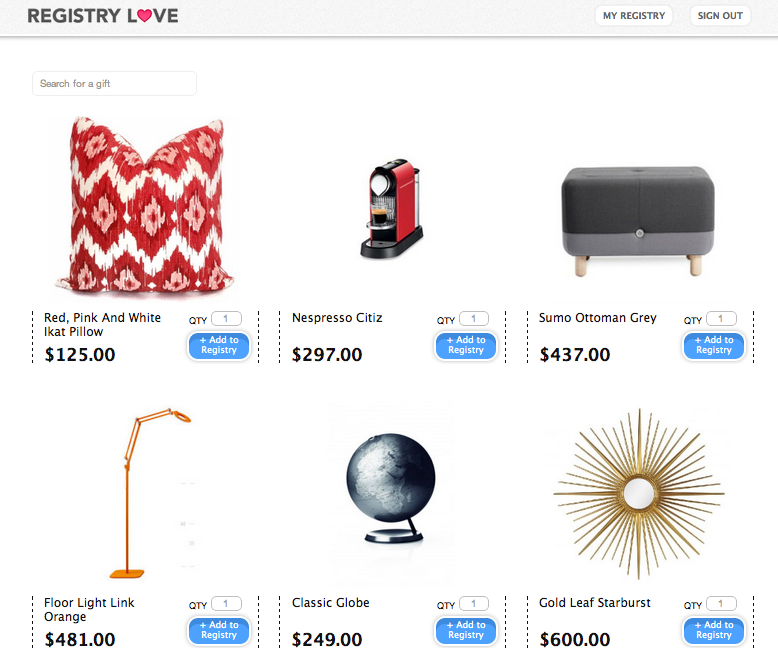
Task: Add Gold Leaf Starburst to registry
Action: [713, 630]
